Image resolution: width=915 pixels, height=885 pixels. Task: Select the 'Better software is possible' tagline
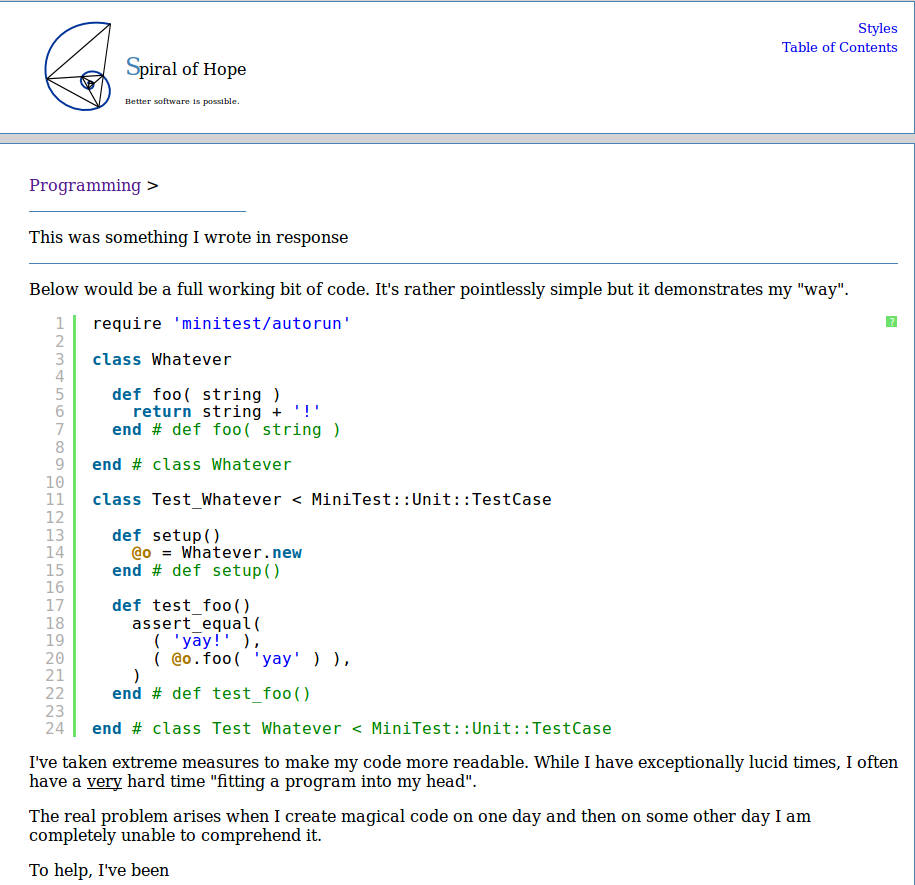[182, 100]
